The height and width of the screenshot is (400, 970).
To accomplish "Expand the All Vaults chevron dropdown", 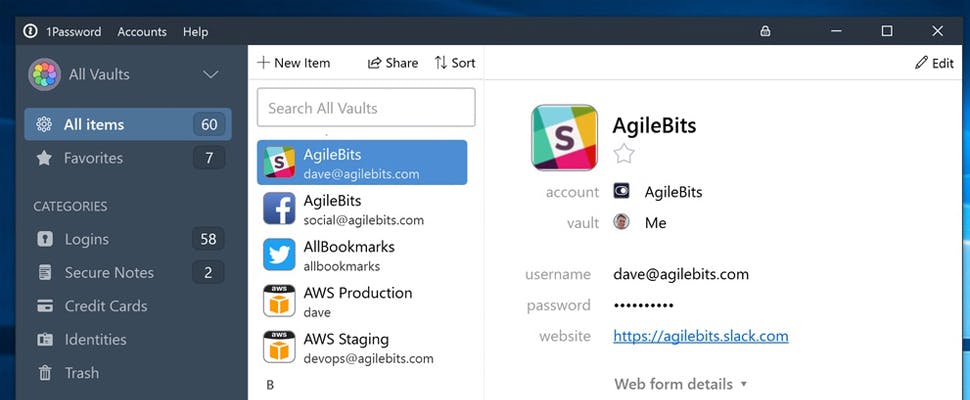I will (211, 75).
